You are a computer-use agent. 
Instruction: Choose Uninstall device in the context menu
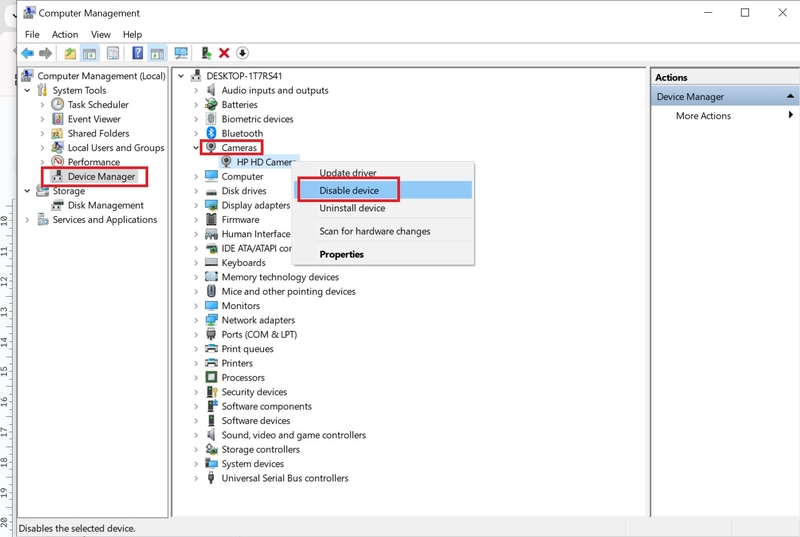(x=383, y=208)
